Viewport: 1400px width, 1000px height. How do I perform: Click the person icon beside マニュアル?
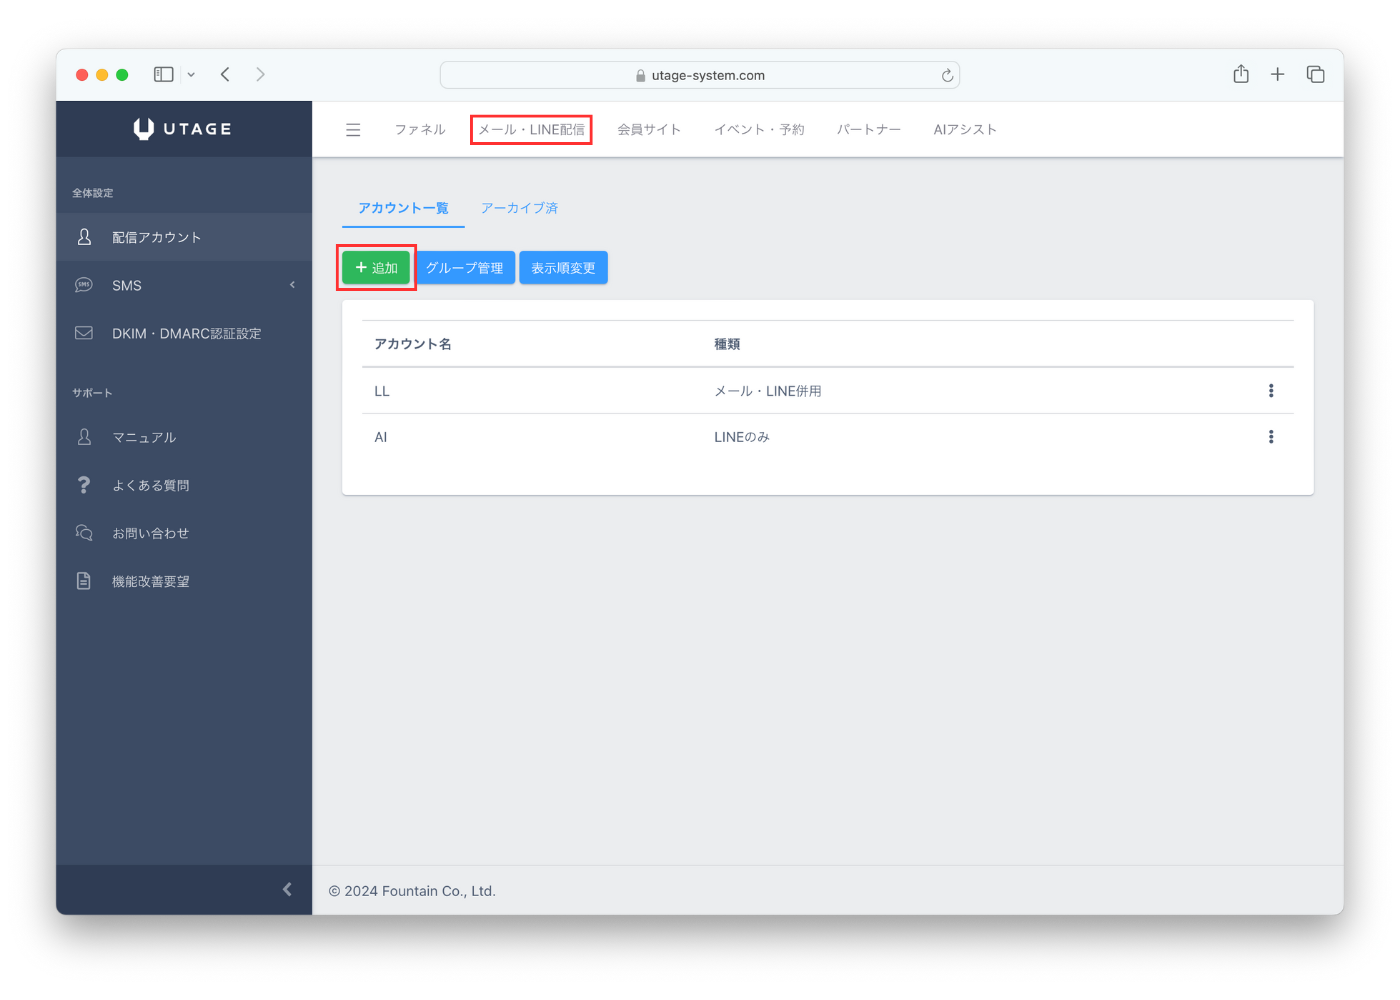(84, 437)
